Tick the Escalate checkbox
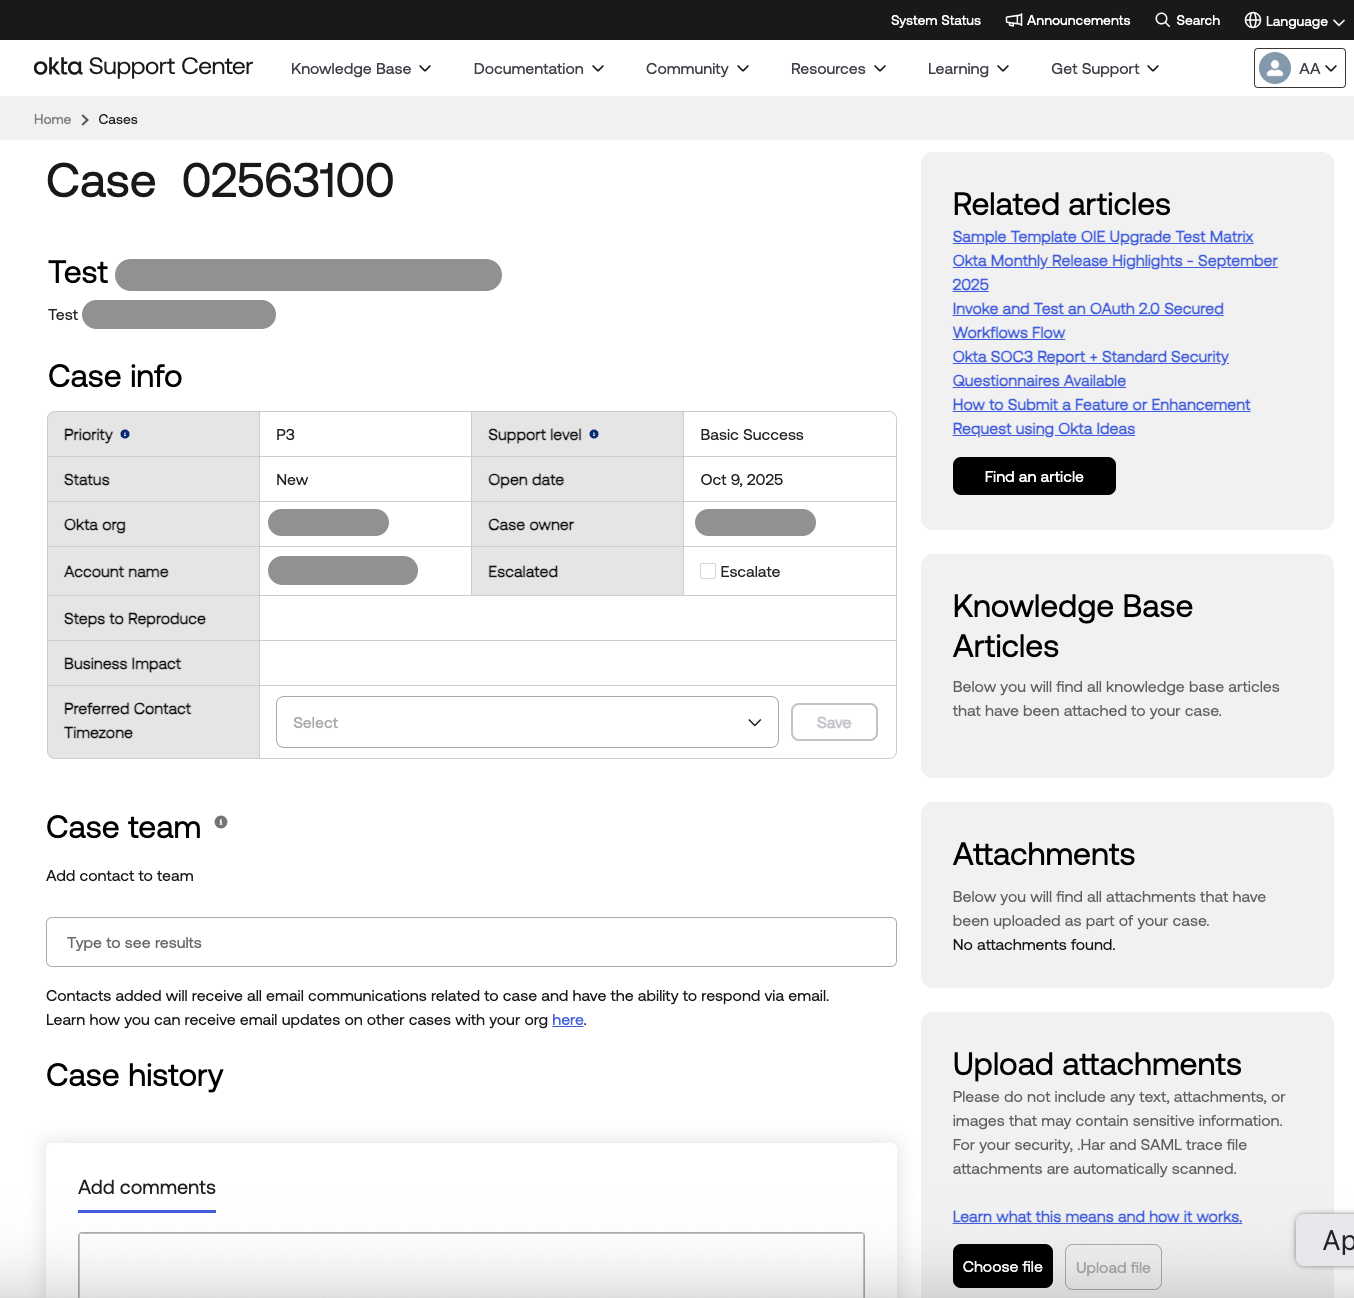 pyautogui.click(x=708, y=571)
